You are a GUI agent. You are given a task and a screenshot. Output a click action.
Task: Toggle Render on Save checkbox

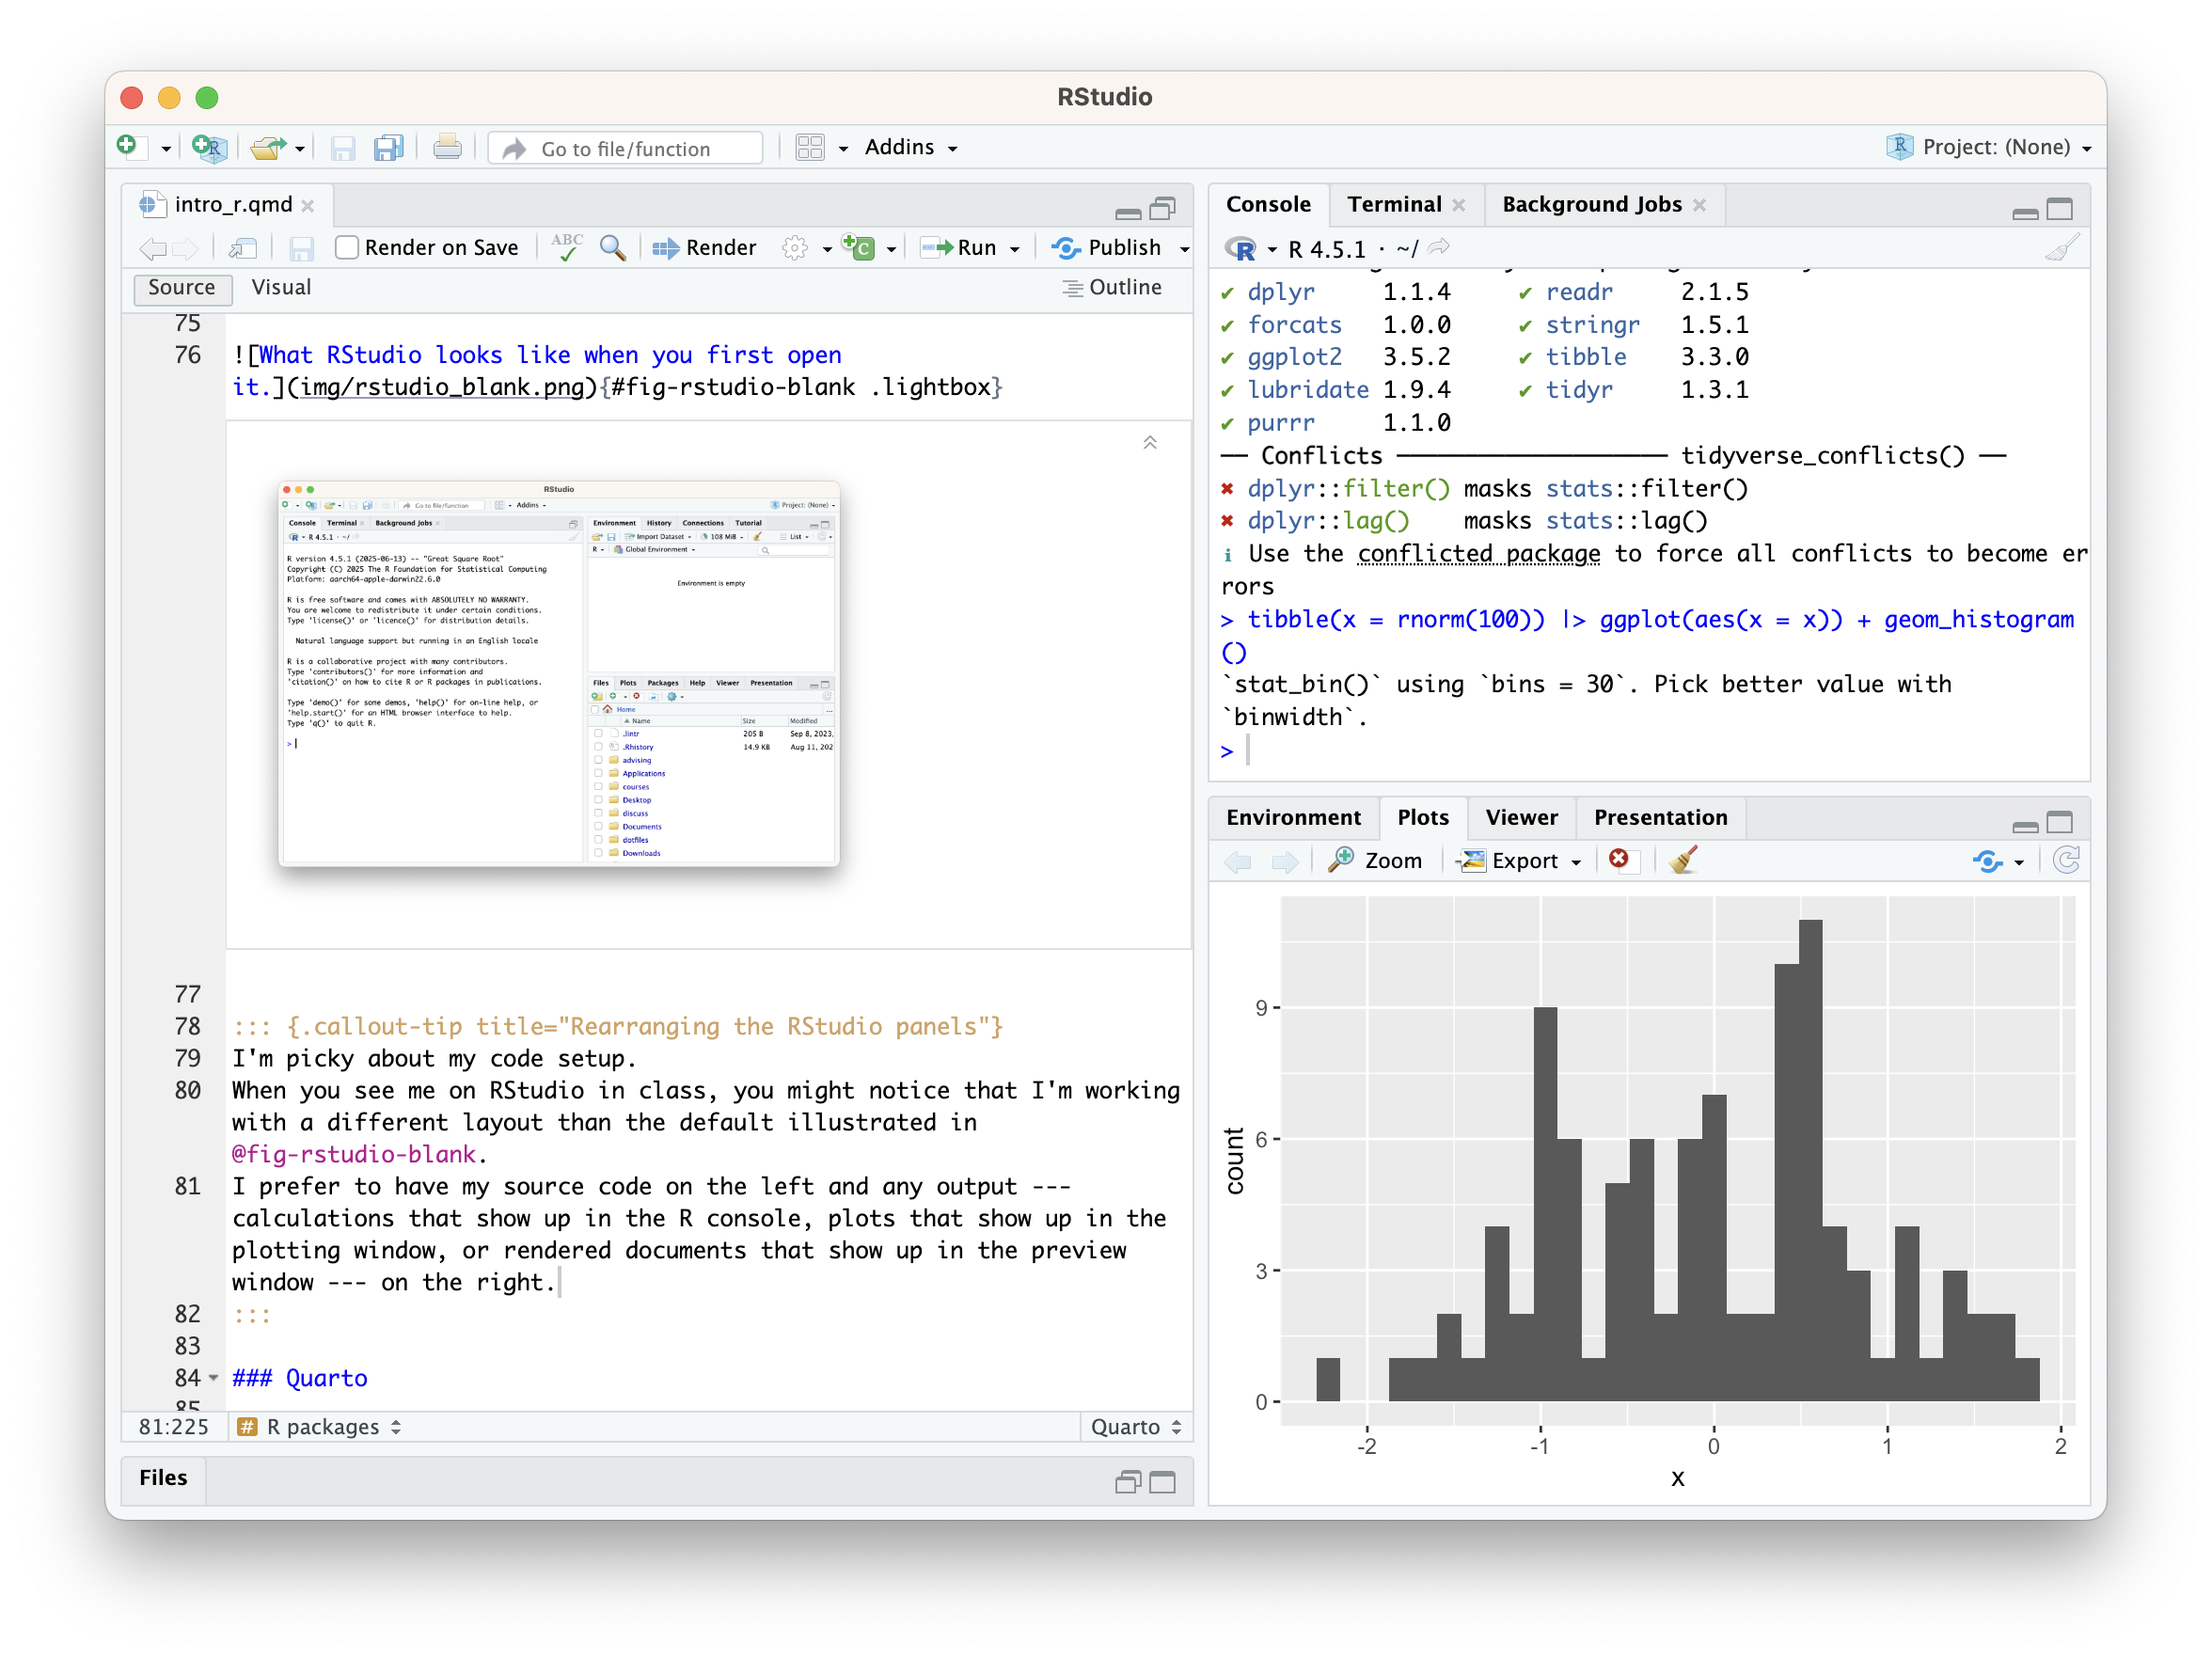click(346, 248)
